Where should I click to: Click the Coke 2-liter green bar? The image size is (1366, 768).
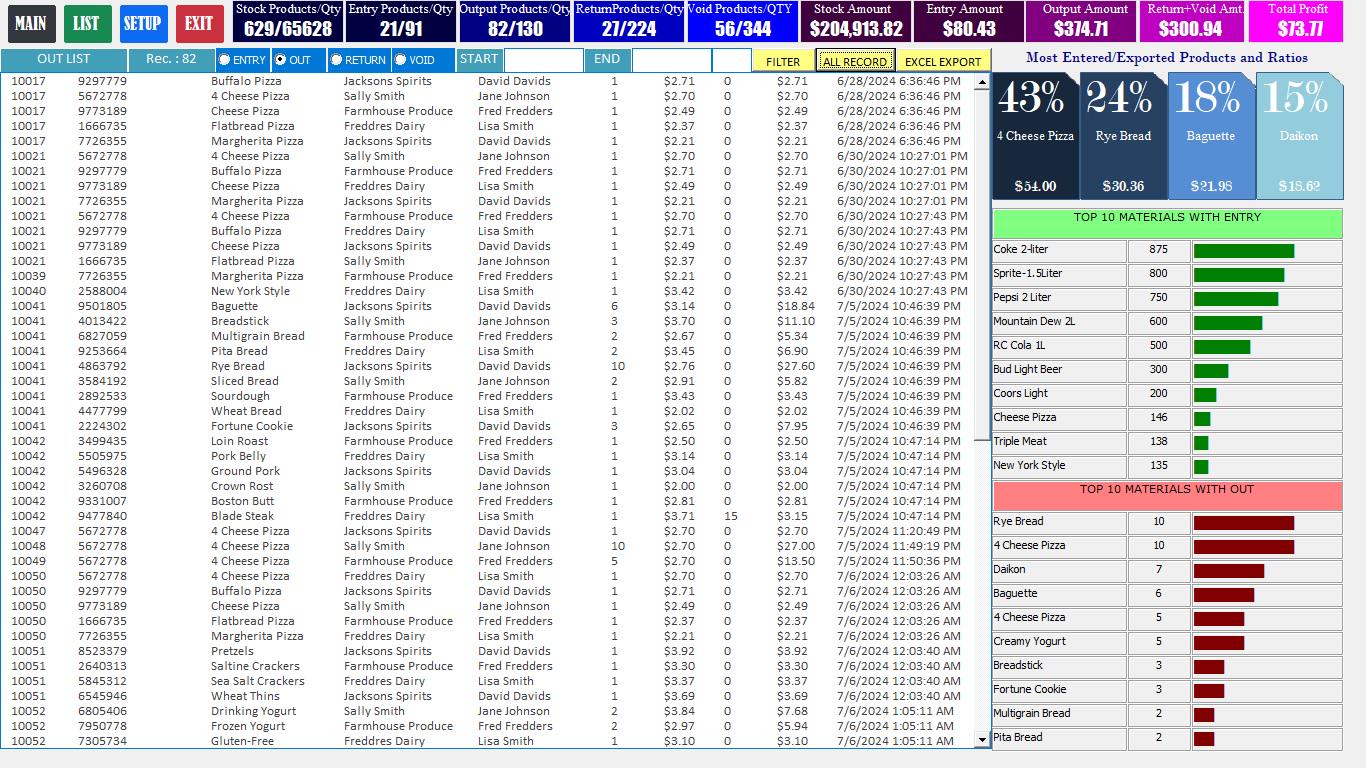(x=1244, y=251)
